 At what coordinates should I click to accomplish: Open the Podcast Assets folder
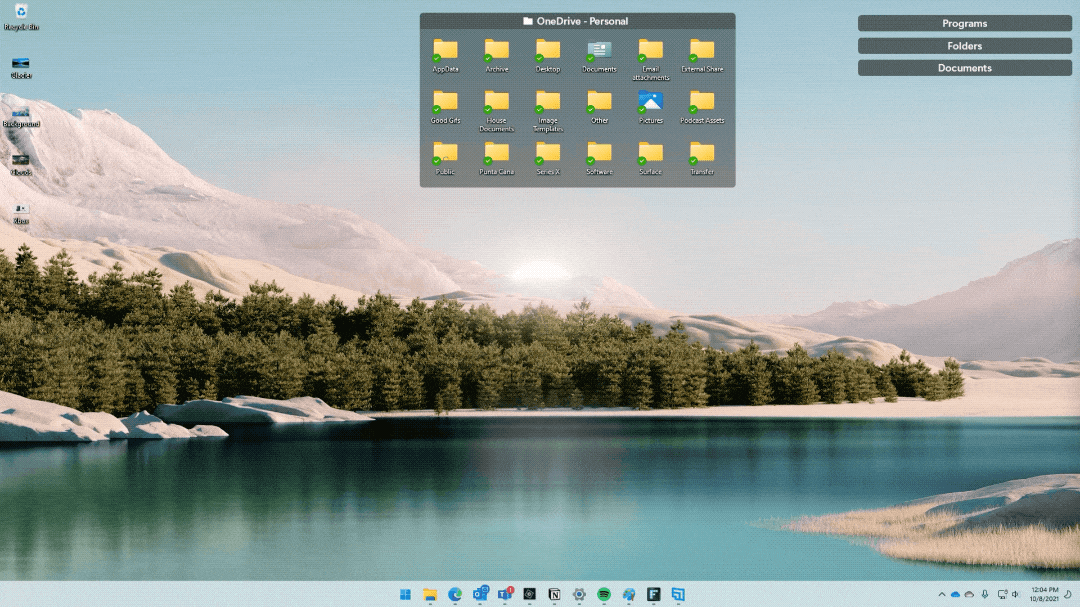point(702,101)
